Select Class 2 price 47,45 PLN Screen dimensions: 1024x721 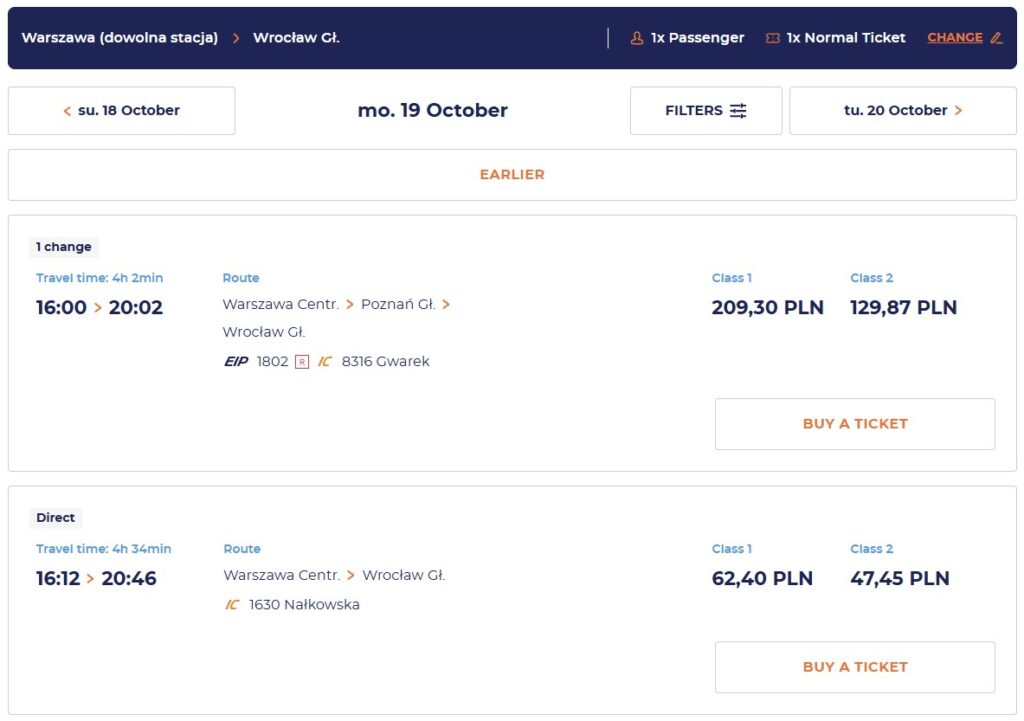(899, 579)
